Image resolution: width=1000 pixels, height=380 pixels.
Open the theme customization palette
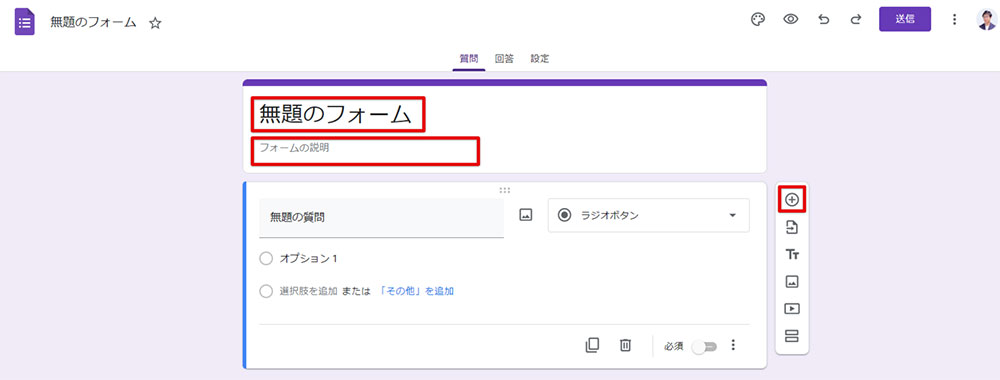(758, 19)
